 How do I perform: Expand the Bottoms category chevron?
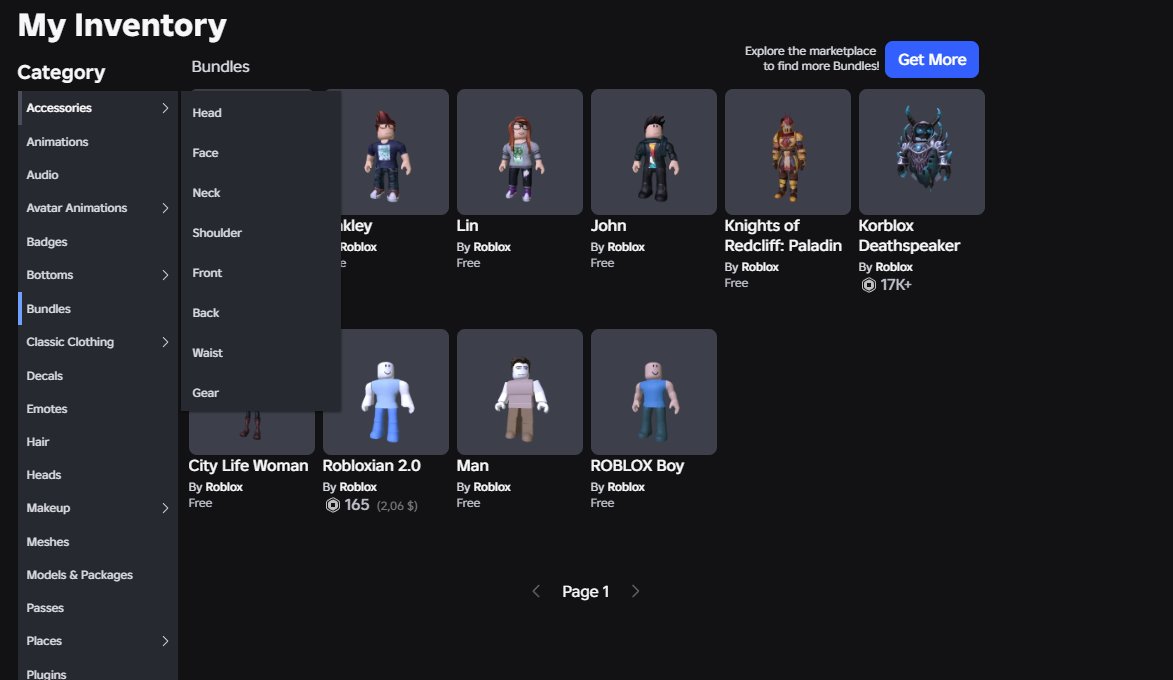click(165, 275)
